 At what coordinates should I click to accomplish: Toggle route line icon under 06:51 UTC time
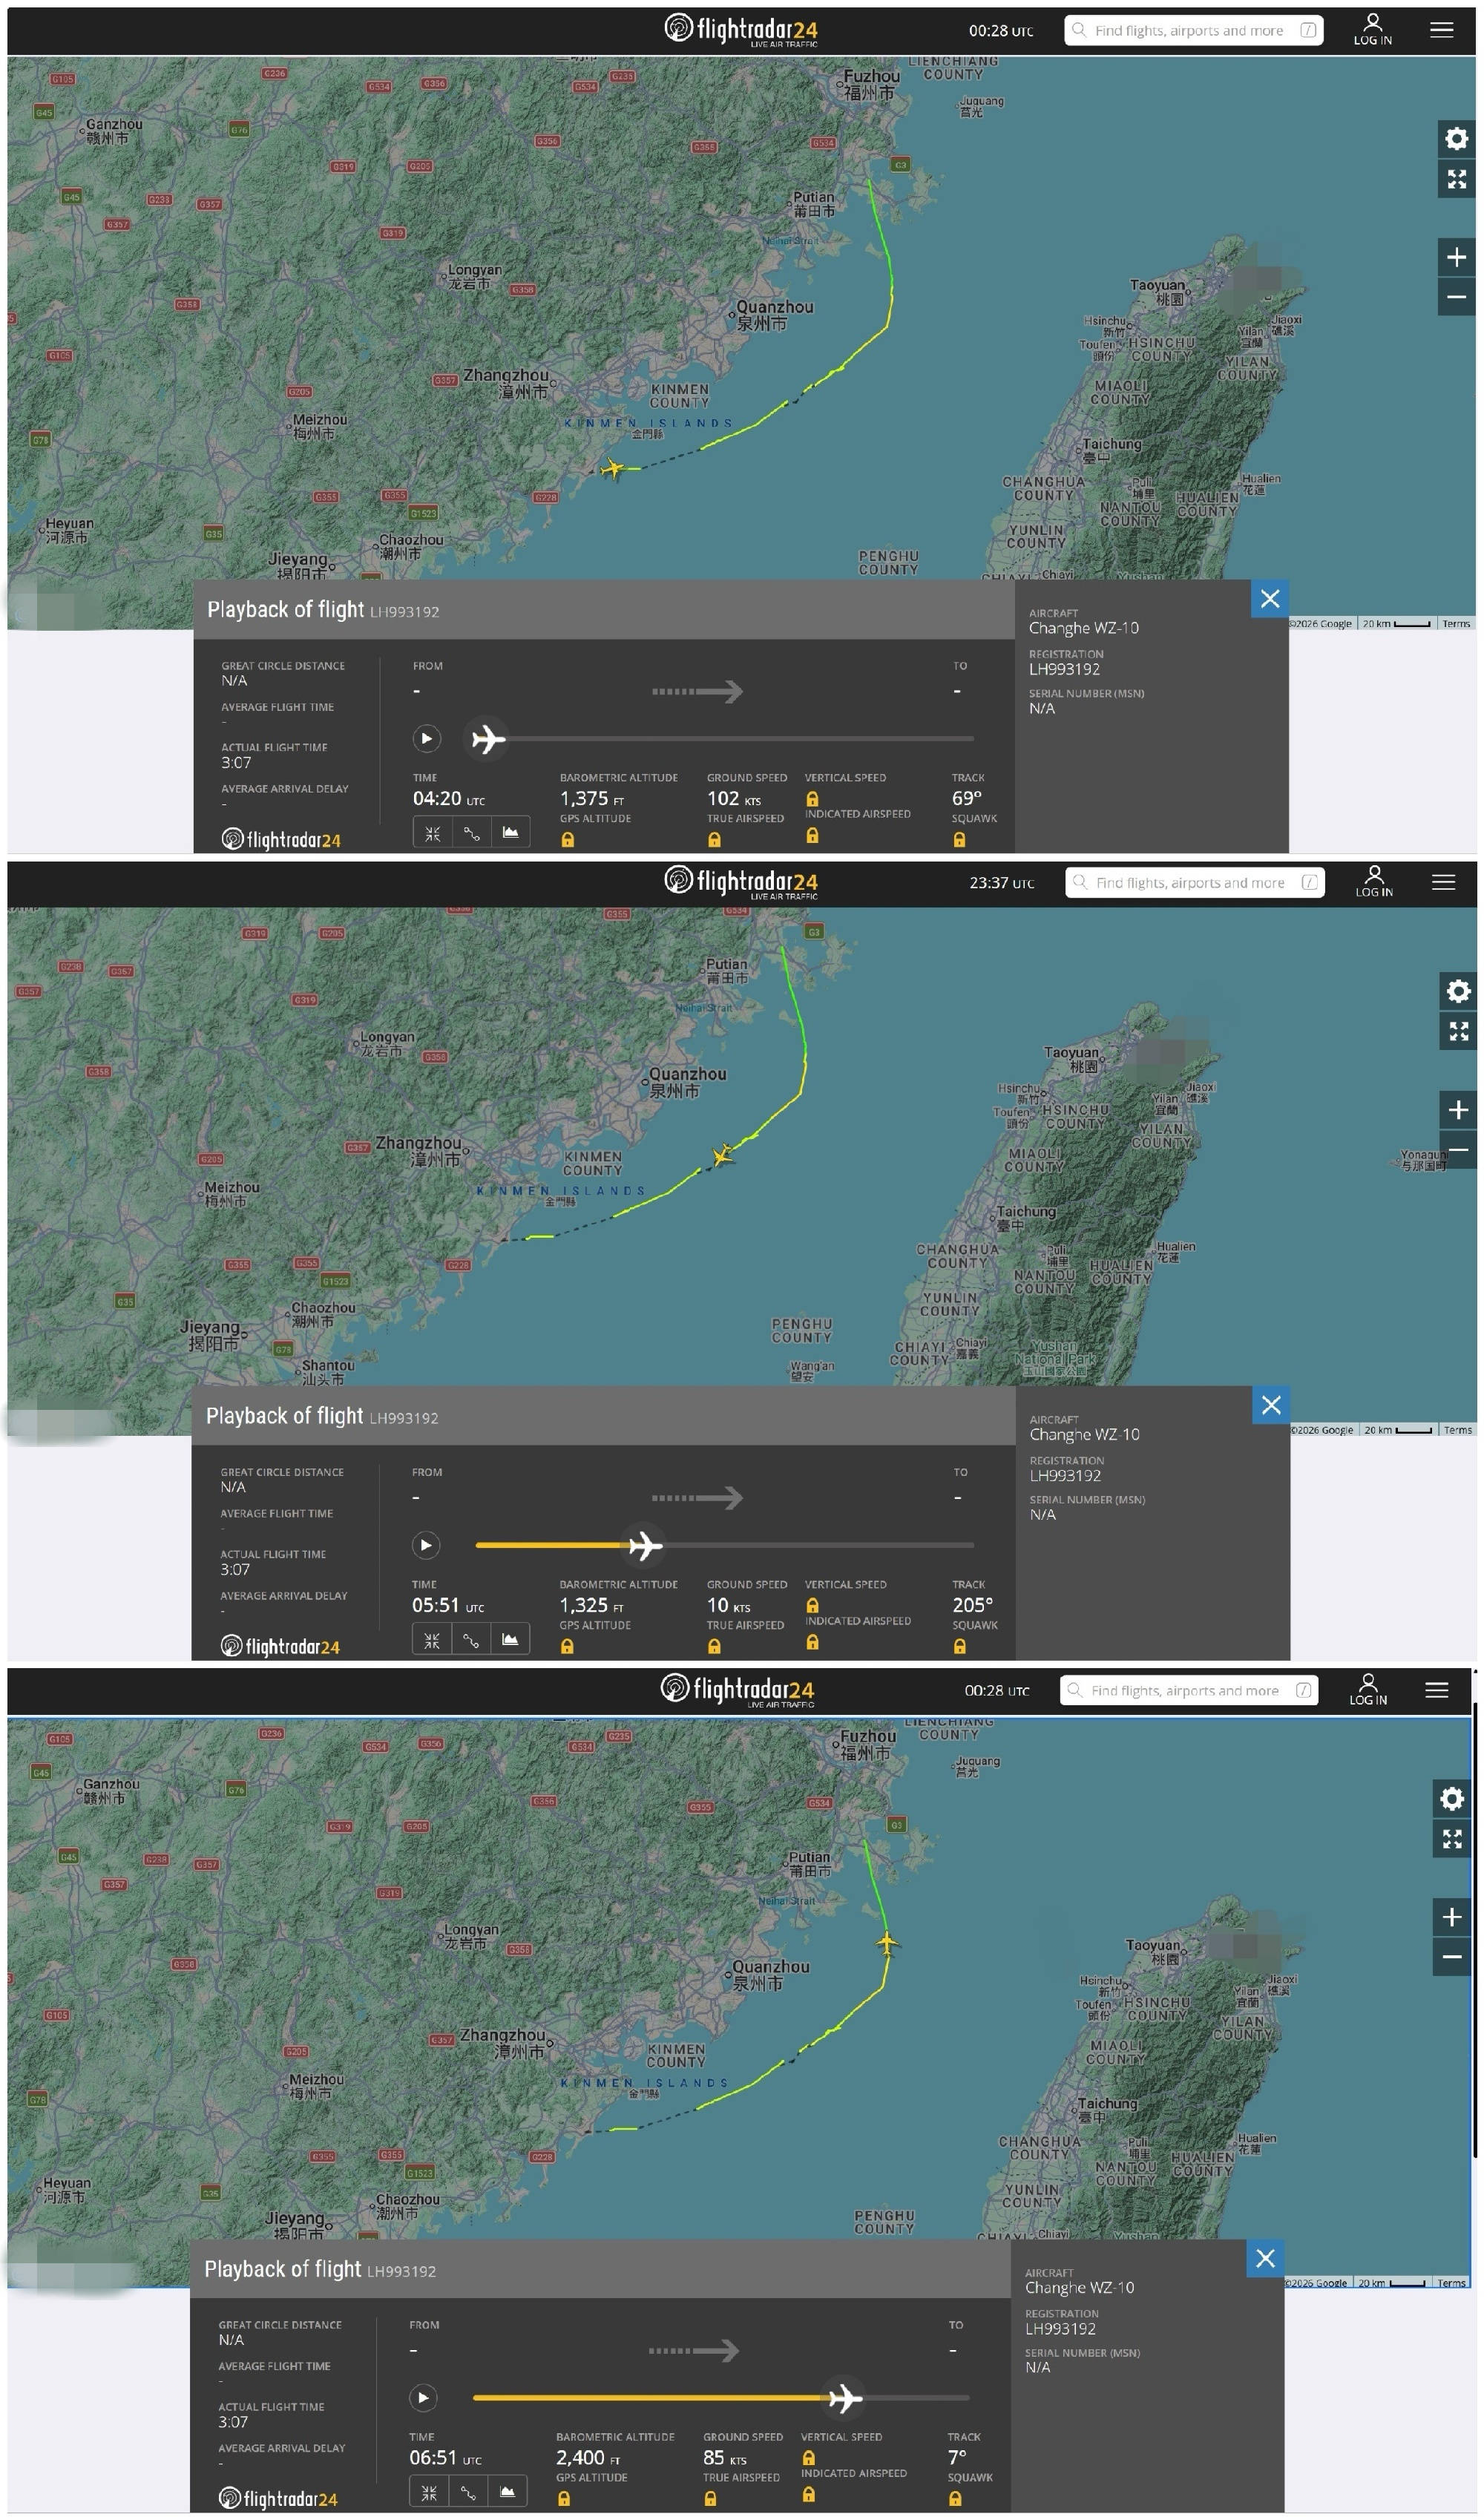(x=468, y=2492)
